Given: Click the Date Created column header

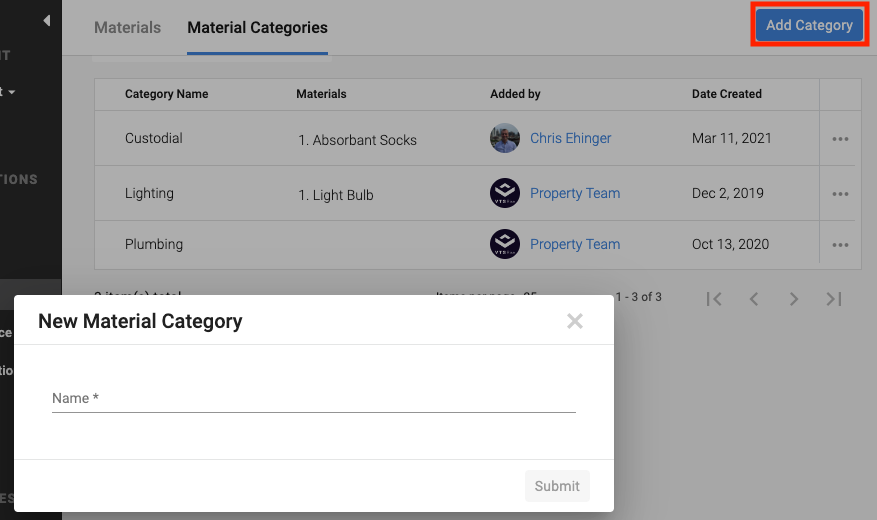Looking at the screenshot, I should click(727, 94).
